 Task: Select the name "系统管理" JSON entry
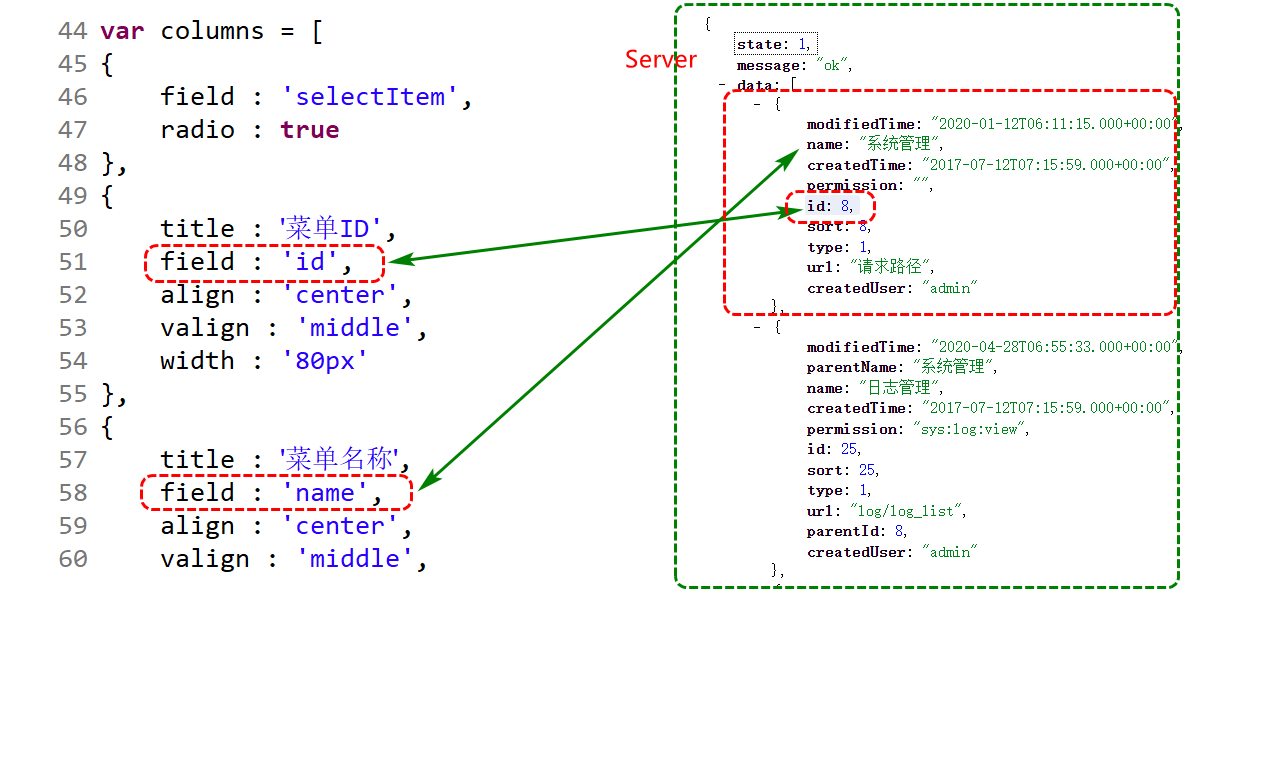[x=875, y=144]
